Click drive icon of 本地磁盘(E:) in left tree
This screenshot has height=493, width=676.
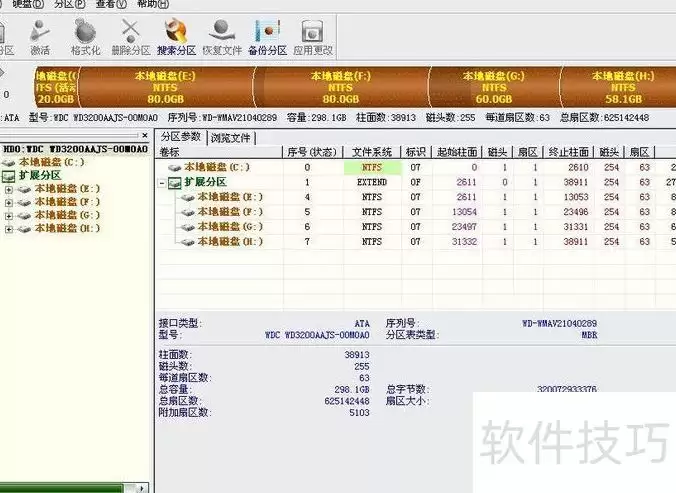tap(24, 190)
